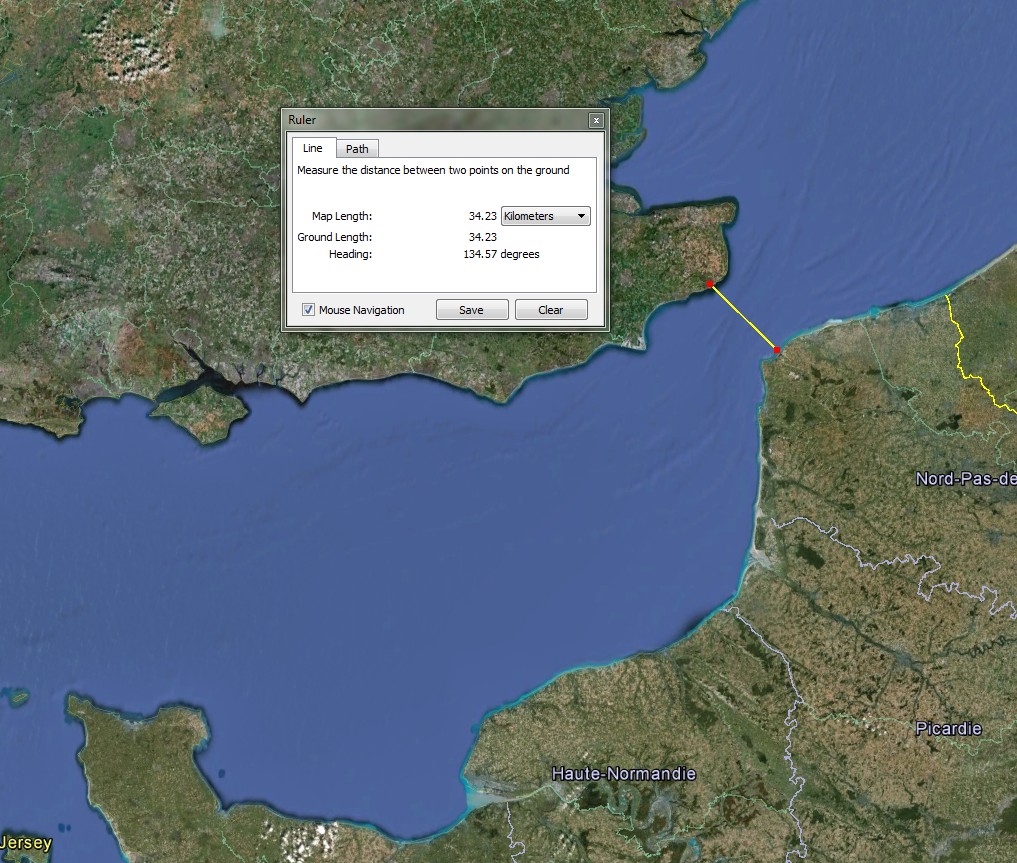Click the Nord-Pas-de region label
Image resolution: width=1017 pixels, height=863 pixels.
[x=966, y=479]
